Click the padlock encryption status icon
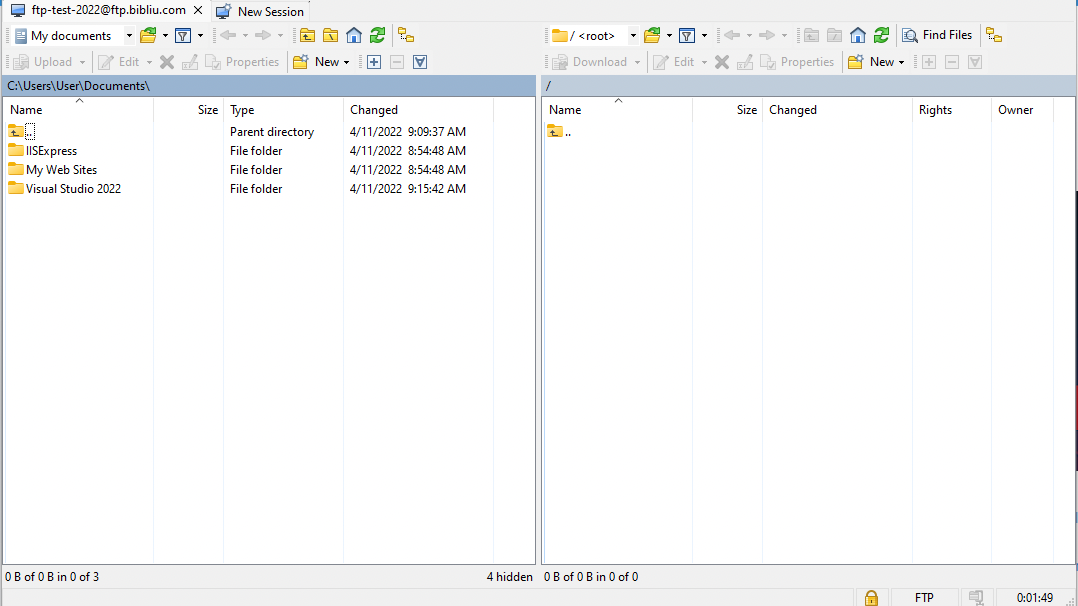 [871, 597]
